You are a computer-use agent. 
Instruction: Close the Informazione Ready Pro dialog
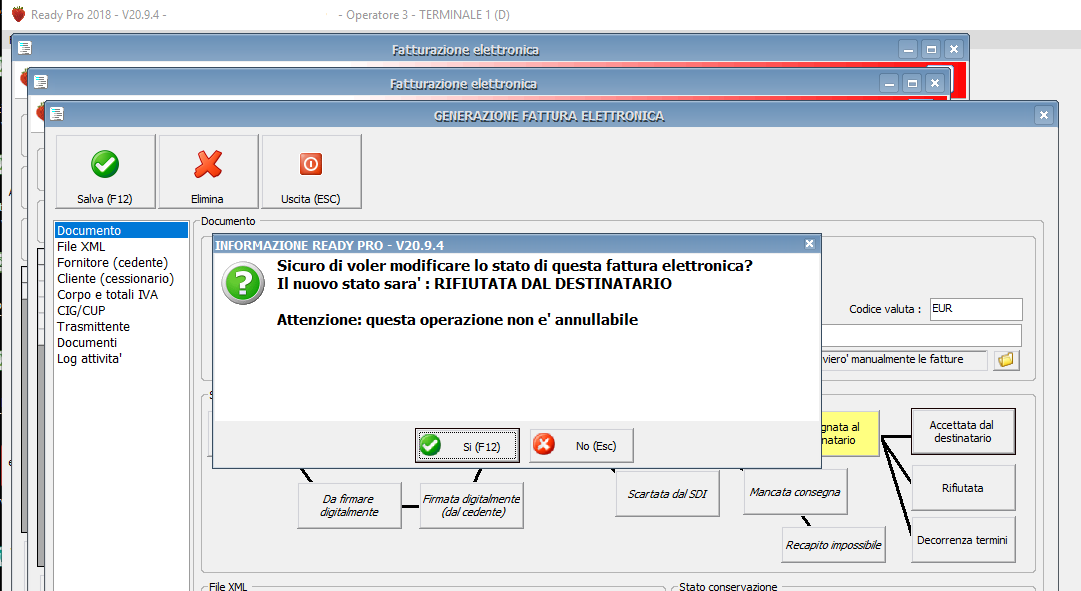809,244
